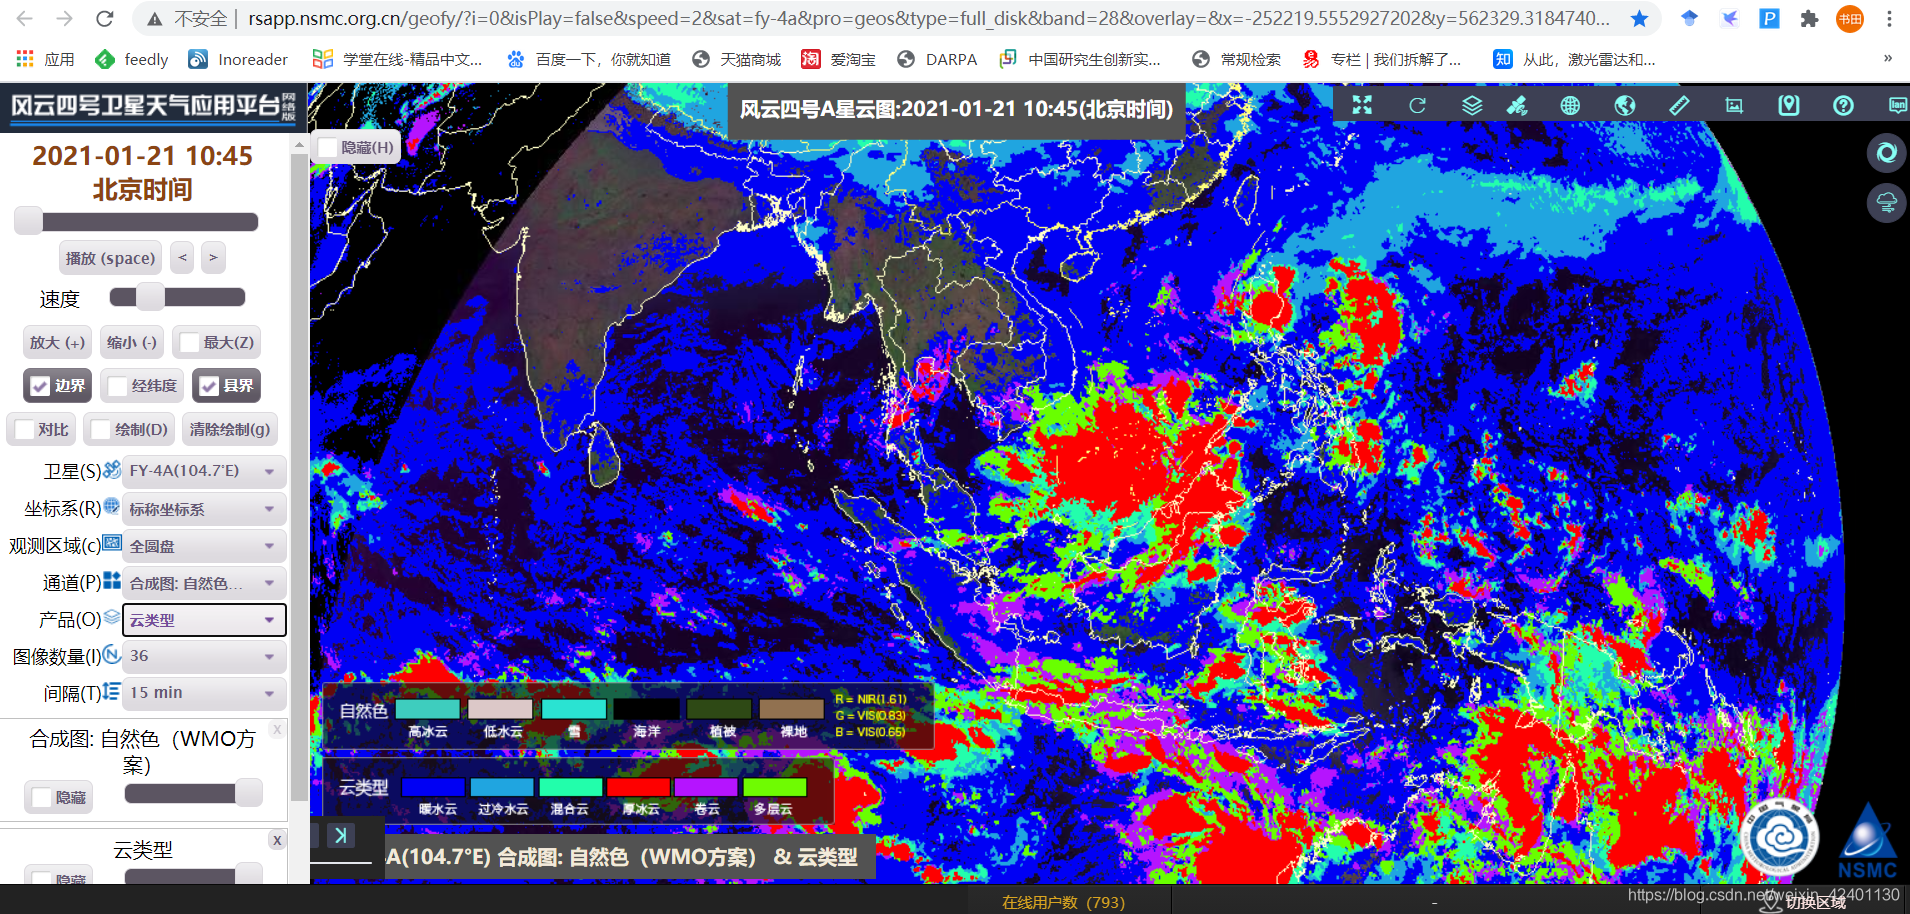Screen dimensions: 1910x914
Task: Click the timeline progress slider handle
Action: [28, 221]
